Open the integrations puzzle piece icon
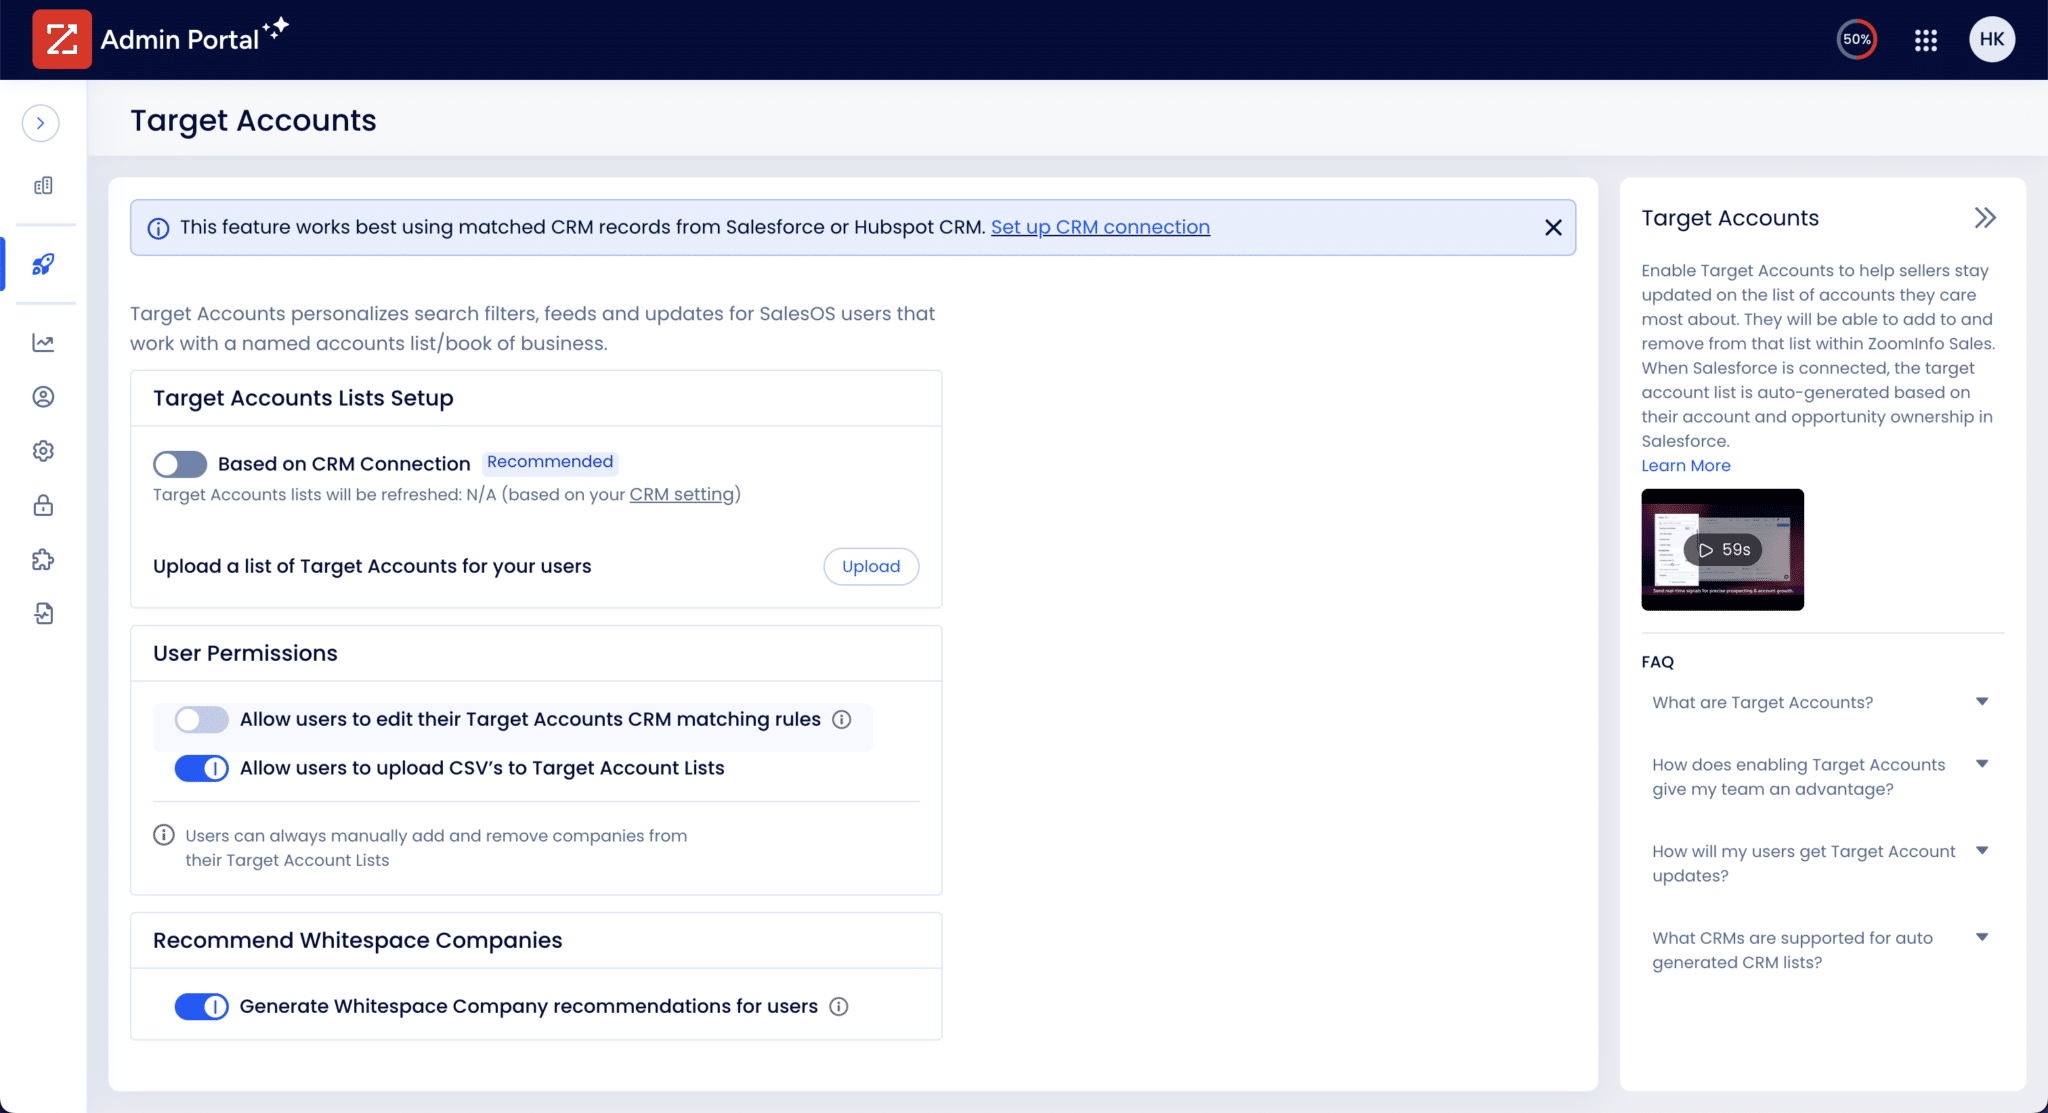Image resolution: width=2048 pixels, height=1113 pixels. coord(43,559)
